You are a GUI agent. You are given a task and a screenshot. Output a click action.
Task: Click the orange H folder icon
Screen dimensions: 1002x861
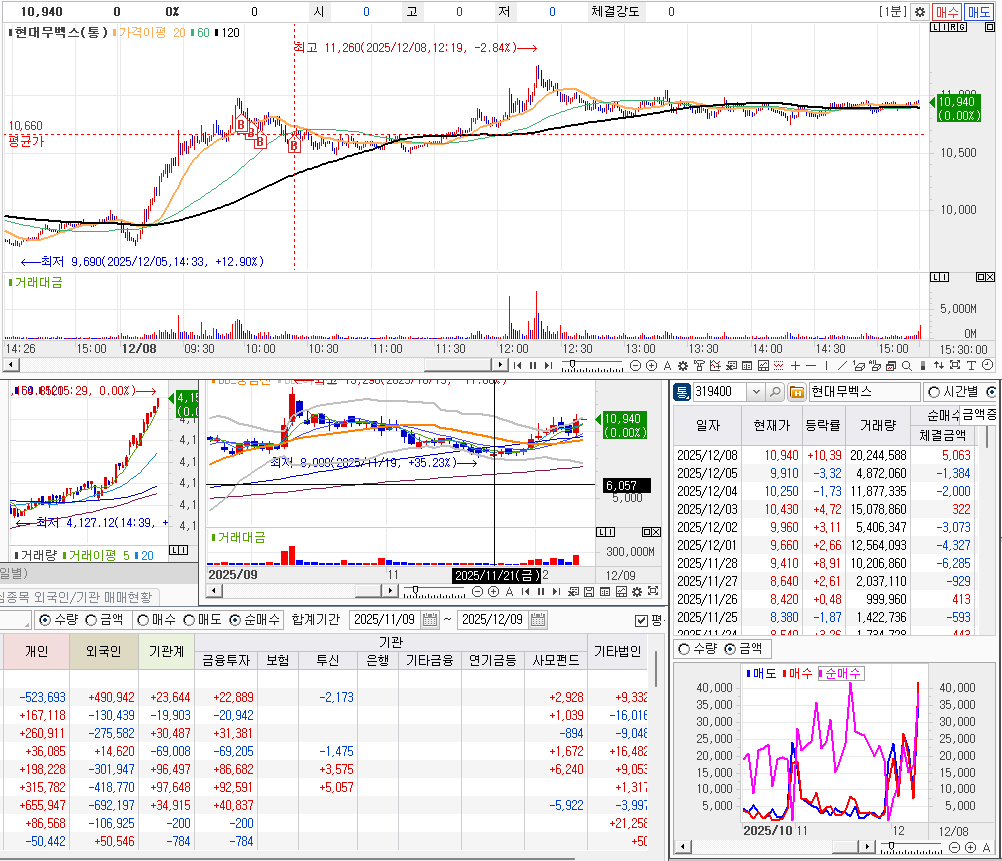(x=796, y=392)
